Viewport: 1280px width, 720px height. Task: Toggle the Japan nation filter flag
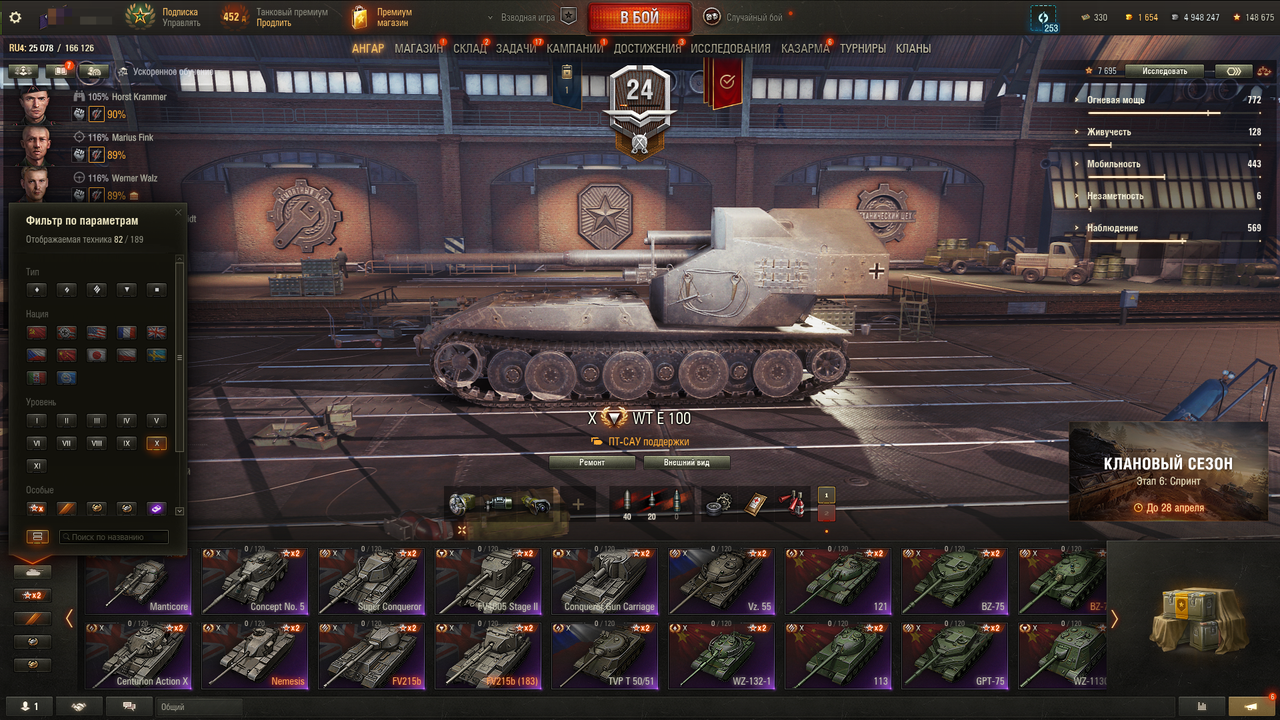tap(97, 354)
